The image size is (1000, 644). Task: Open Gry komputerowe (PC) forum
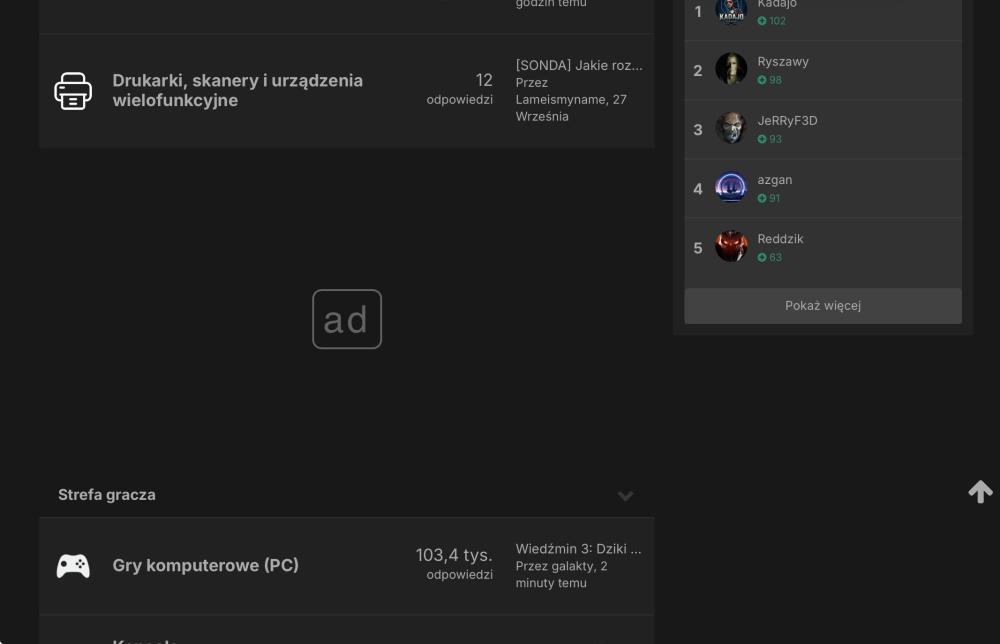205,566
